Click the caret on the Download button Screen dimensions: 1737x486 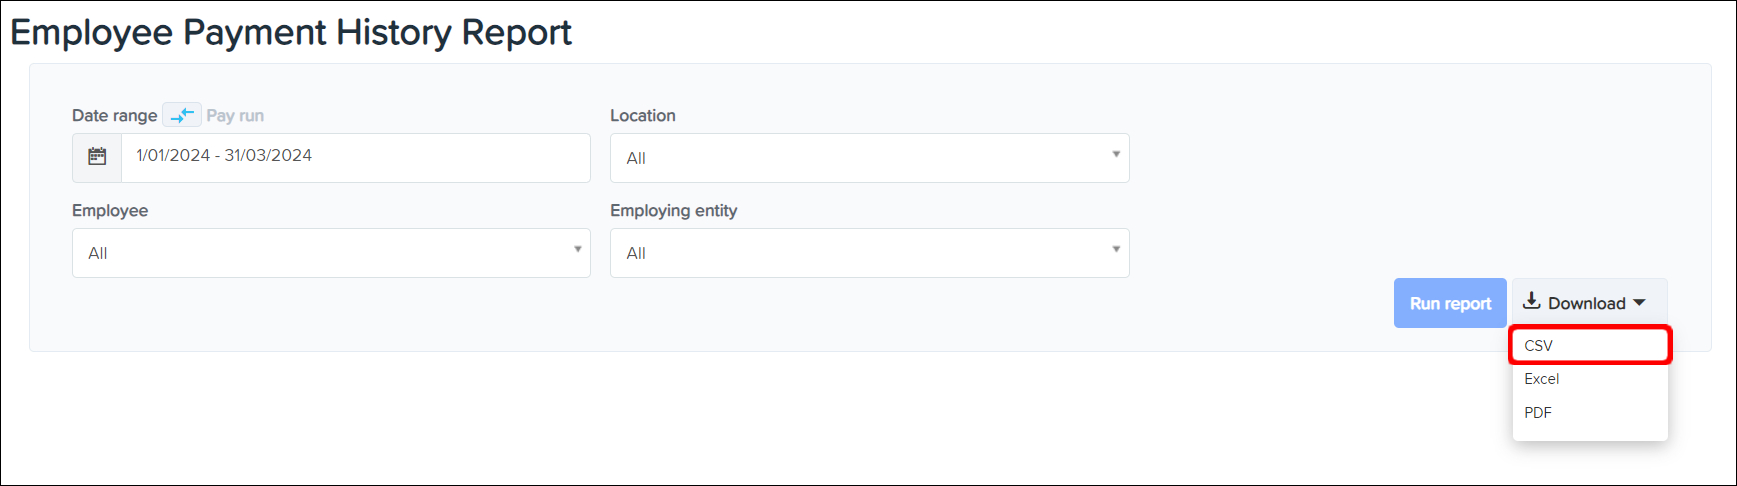pyautogui.click(x=1640, y=303)
